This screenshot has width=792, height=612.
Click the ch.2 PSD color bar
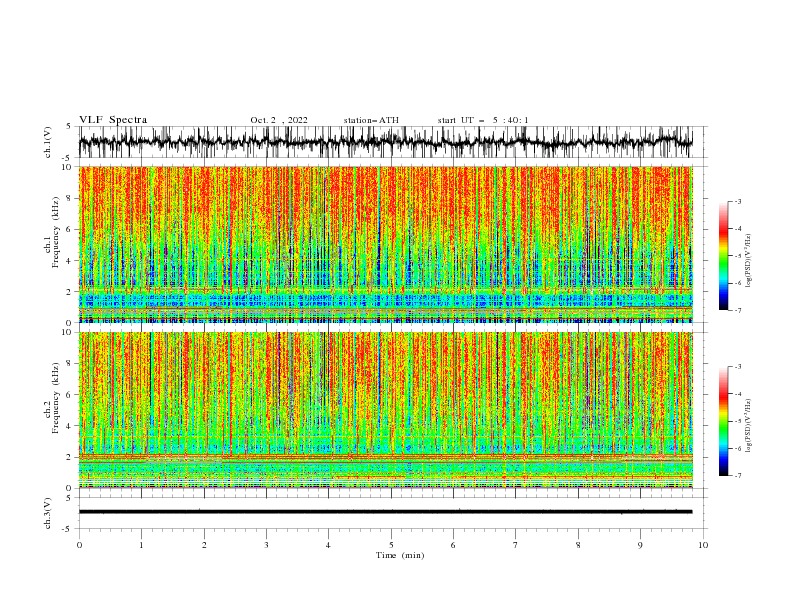pos(724,421)
